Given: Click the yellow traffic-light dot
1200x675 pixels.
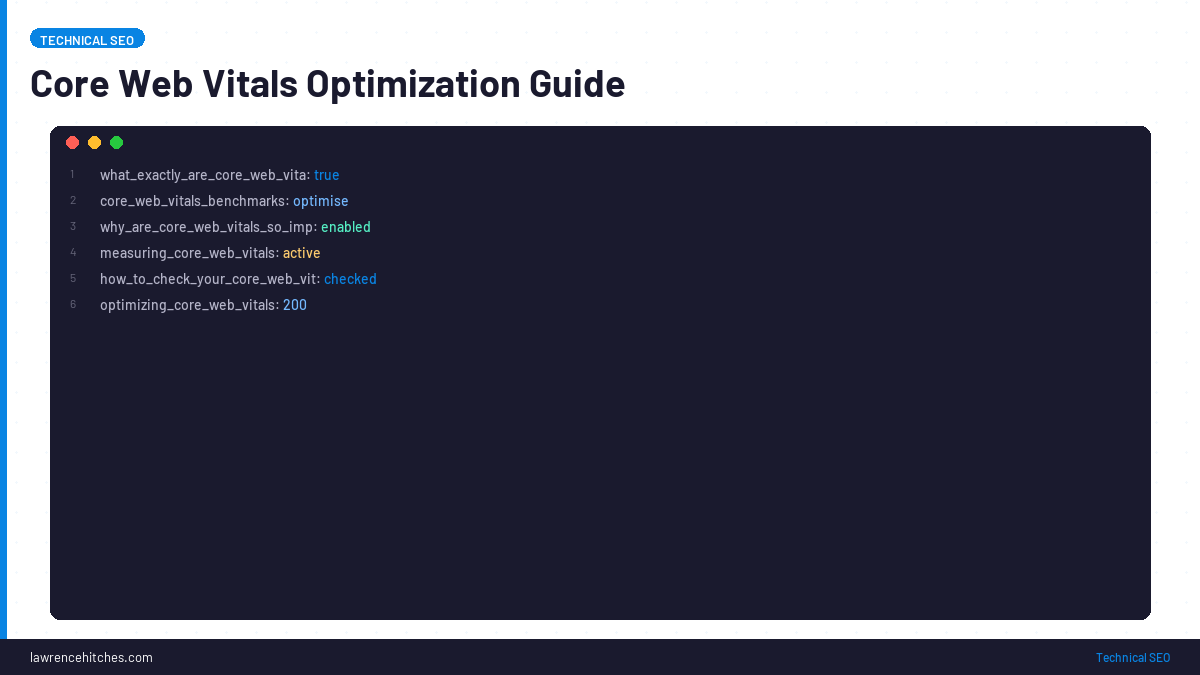Looking at the screenshot, I should [94, 142].
